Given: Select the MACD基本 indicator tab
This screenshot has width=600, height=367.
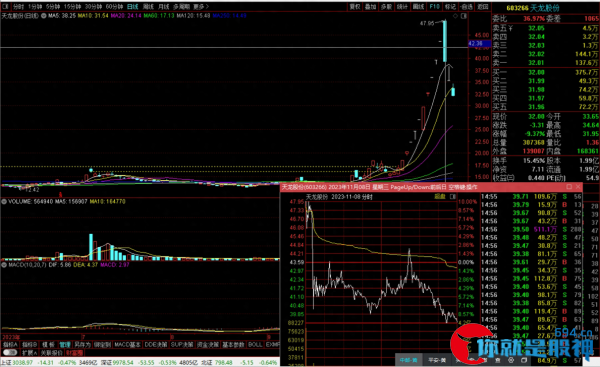Looking at the screenshot, I should click(x=127, y=344).
